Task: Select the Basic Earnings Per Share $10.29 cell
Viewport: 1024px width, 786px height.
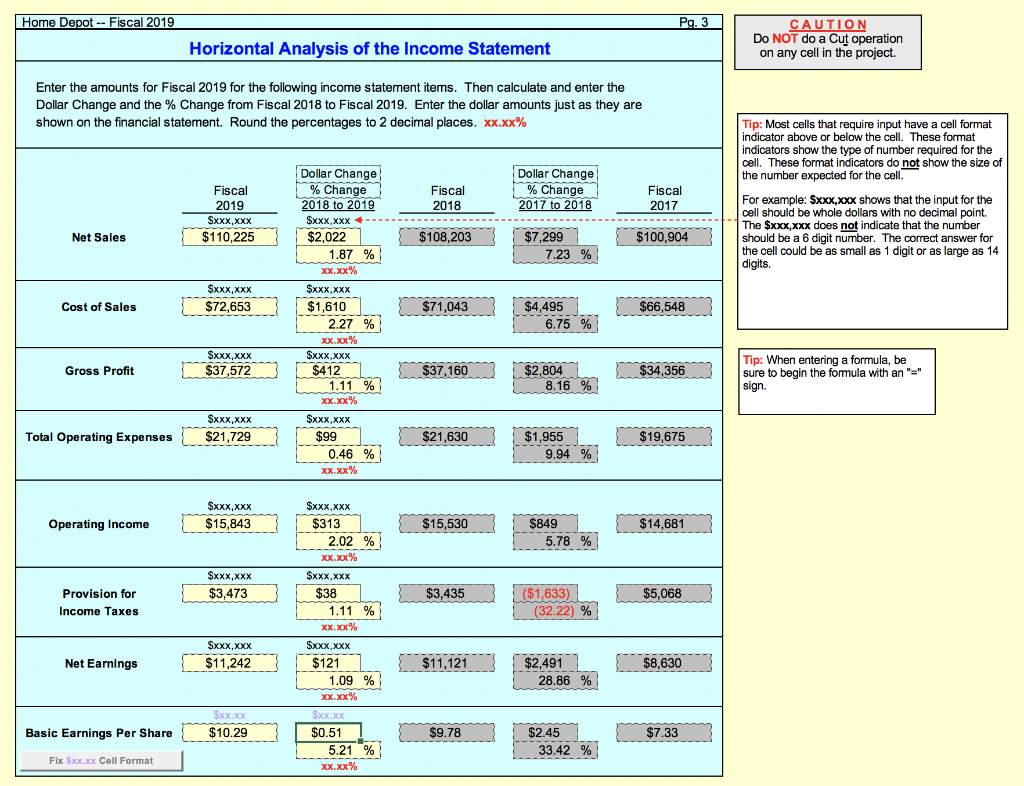Action: pyautogui.click(x=229, y=732)
